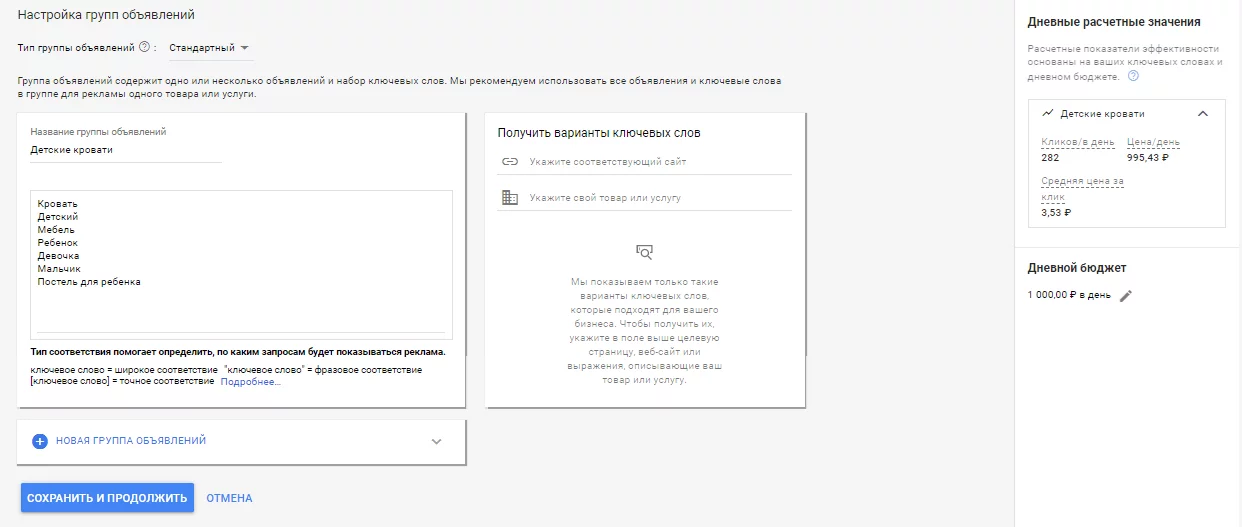Click the 995,43 ₽ price value
This screenshot has height=527, width=1242.
click(1148, 158)
